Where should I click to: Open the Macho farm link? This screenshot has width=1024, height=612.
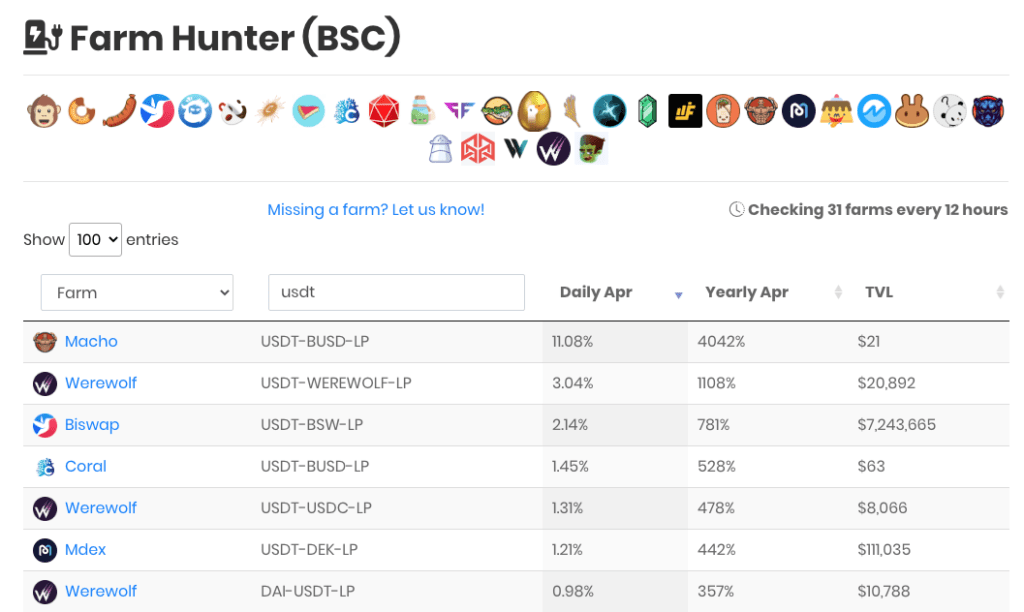click(x=91, y=342)
